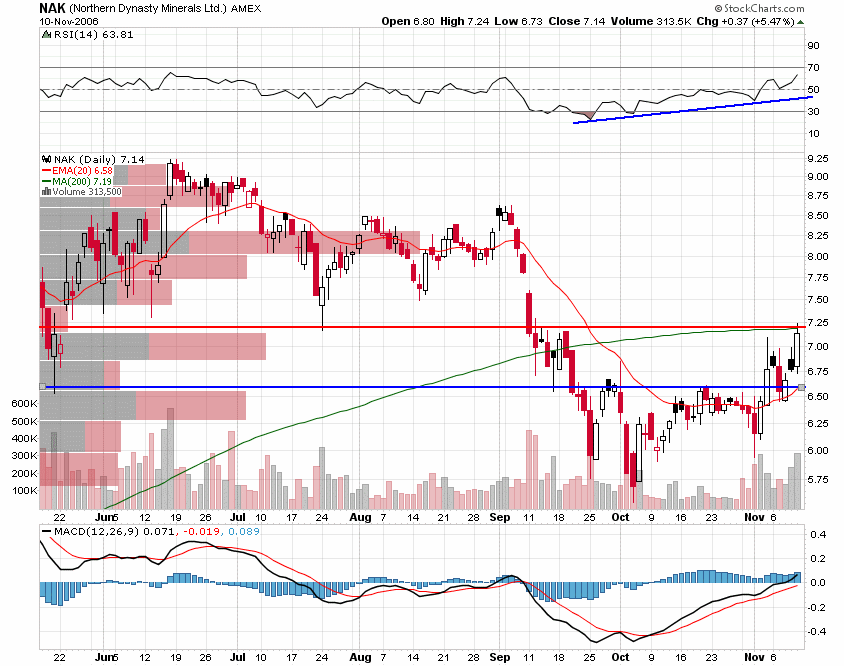
Task: Click the candlestick icon before NAK (Daily)
Action: [47, 159]
